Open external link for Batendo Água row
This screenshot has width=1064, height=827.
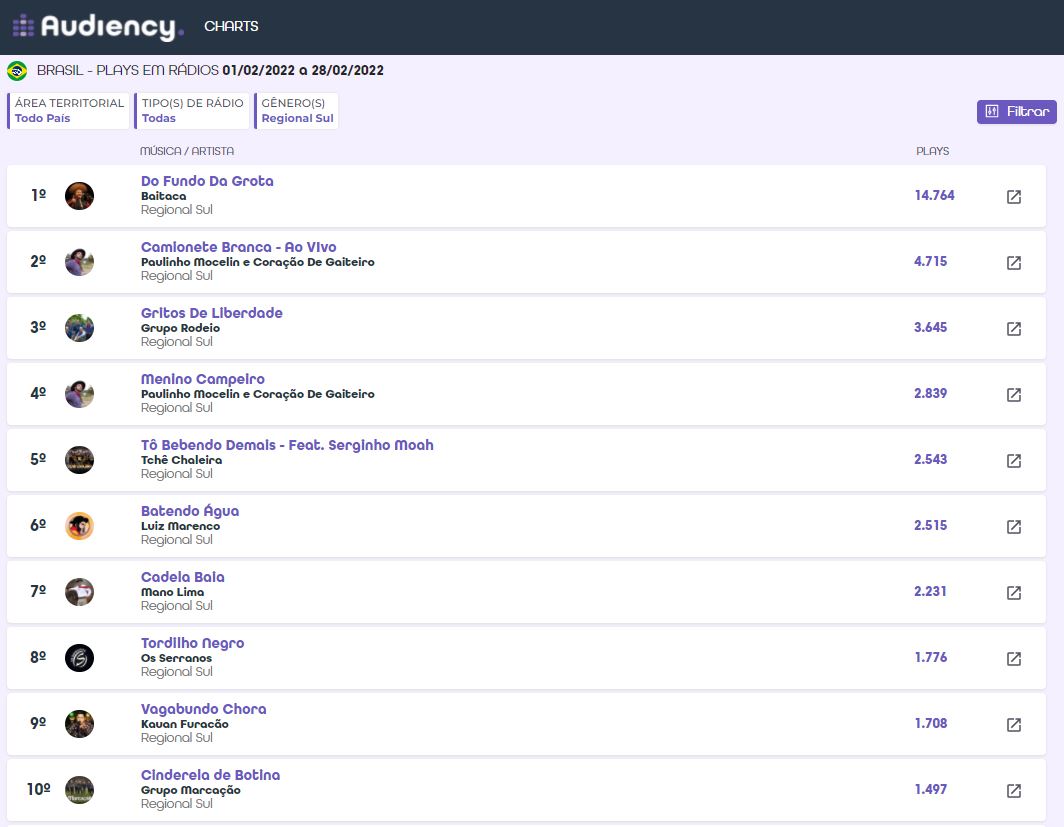(1013, 527)
